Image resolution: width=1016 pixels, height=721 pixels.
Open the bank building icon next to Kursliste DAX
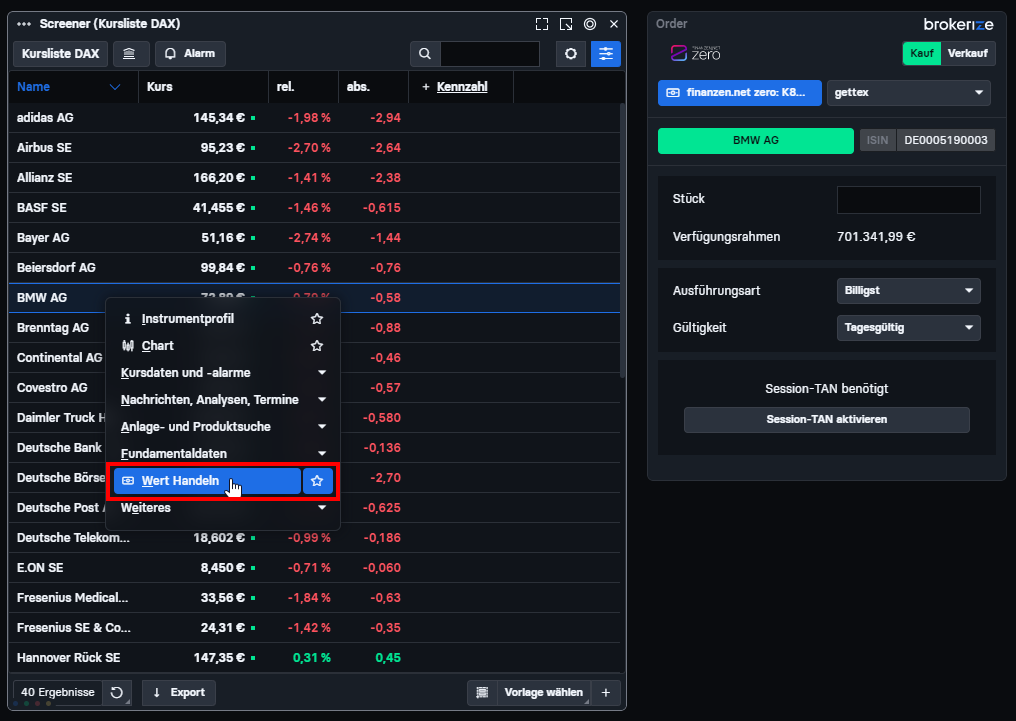tap(130, 54)
